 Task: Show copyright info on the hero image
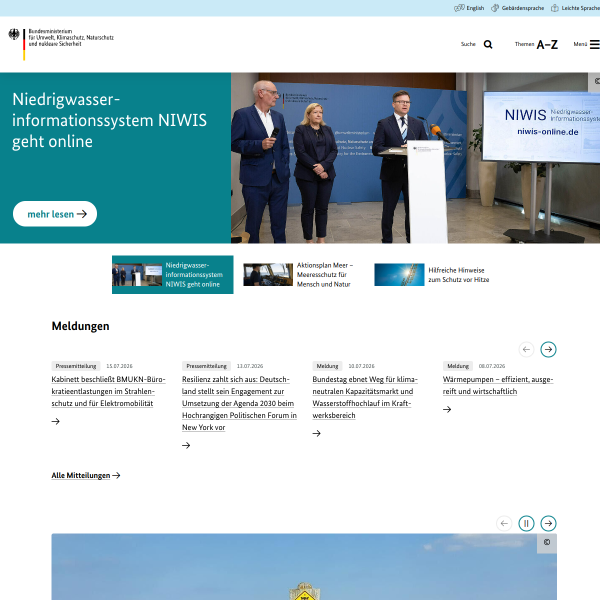click(x=596, y=81)
